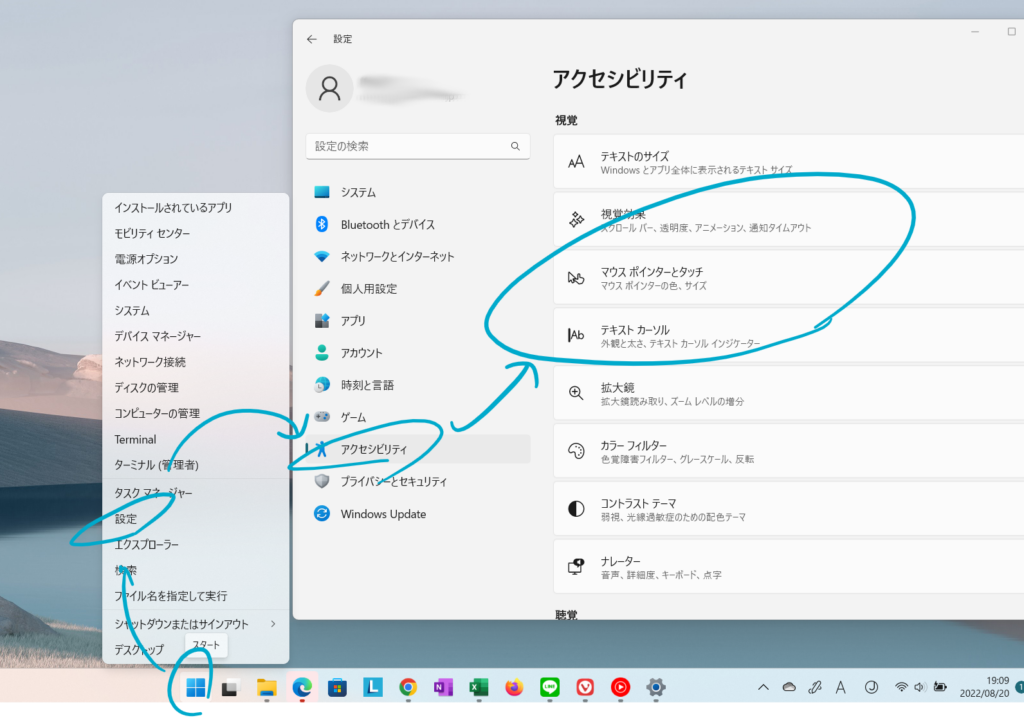
Task: Open the シャットダウンまたはサインアウト submenu arrow
Action: [272, 621]
